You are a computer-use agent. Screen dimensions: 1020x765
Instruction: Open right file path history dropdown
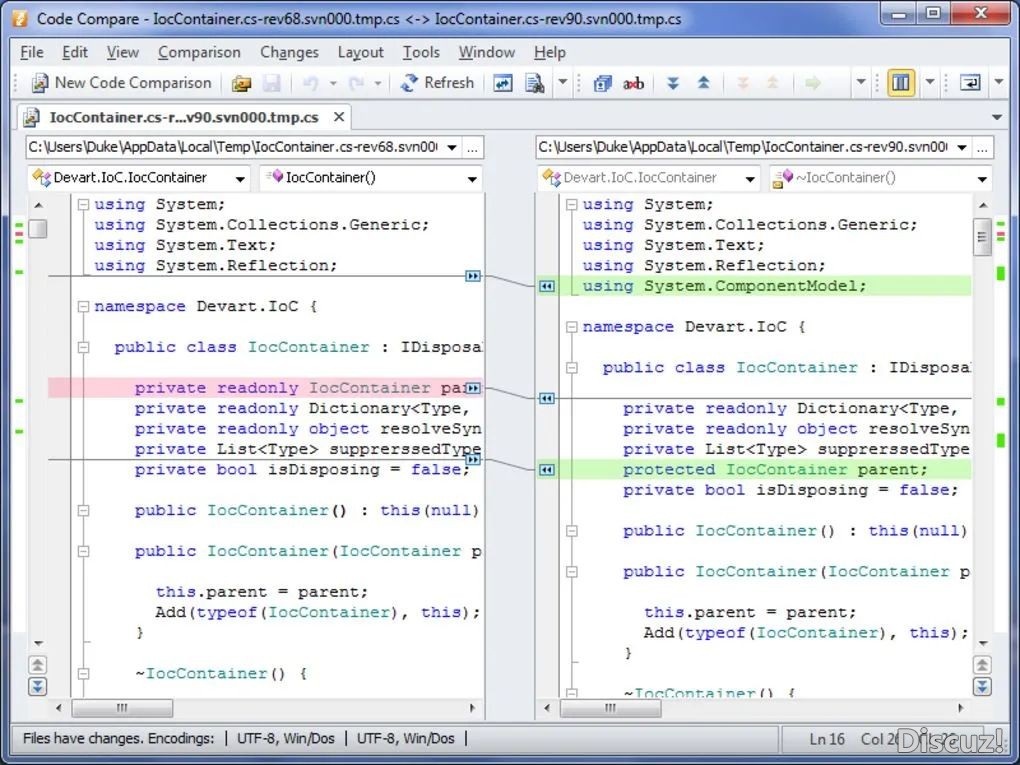tap(961, 147)
